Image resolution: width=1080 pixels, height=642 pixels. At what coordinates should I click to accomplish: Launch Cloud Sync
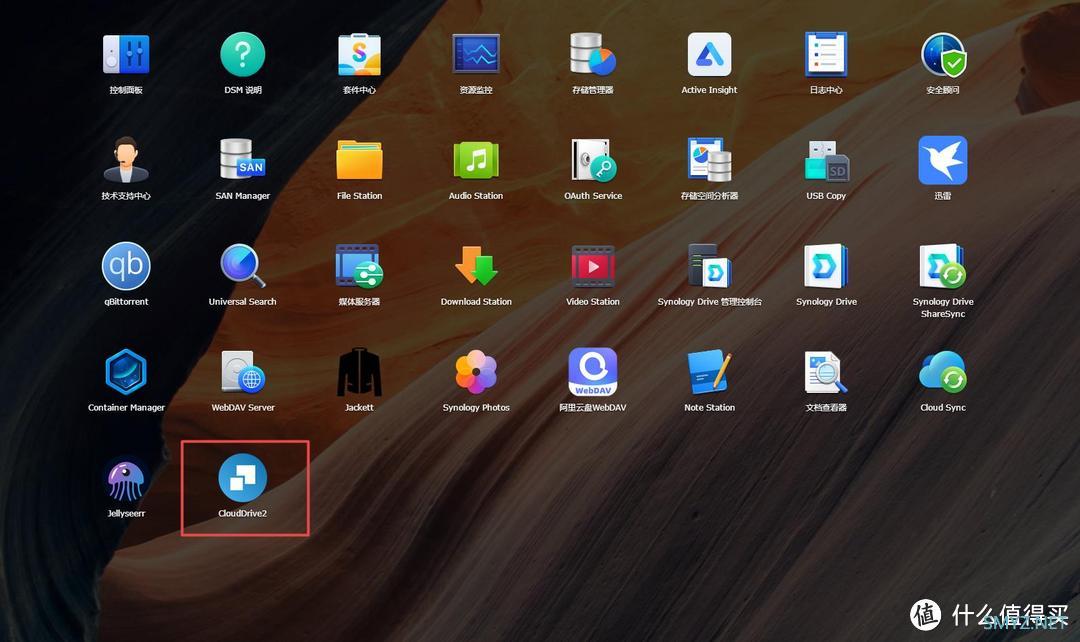point(943,372)
